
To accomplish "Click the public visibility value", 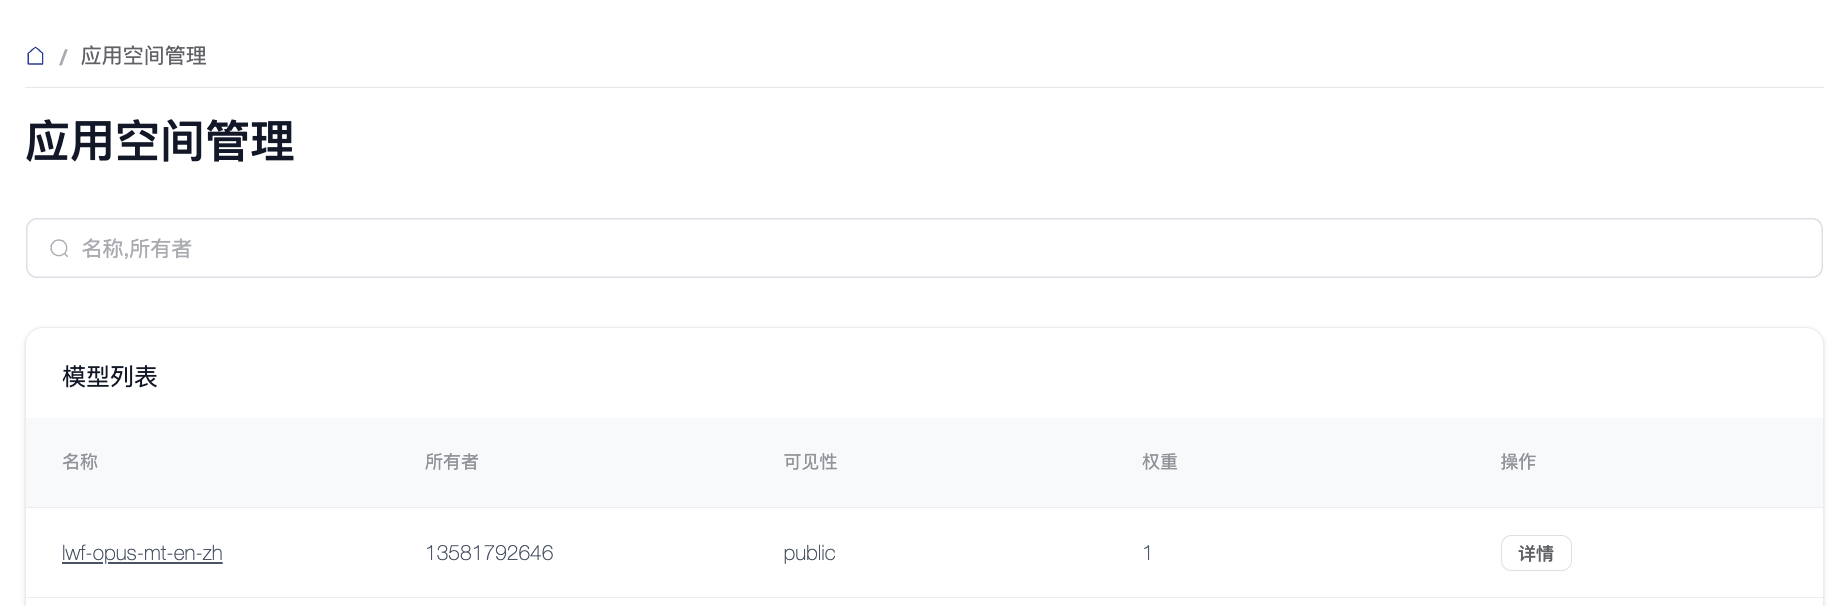I will pos(809,553).
